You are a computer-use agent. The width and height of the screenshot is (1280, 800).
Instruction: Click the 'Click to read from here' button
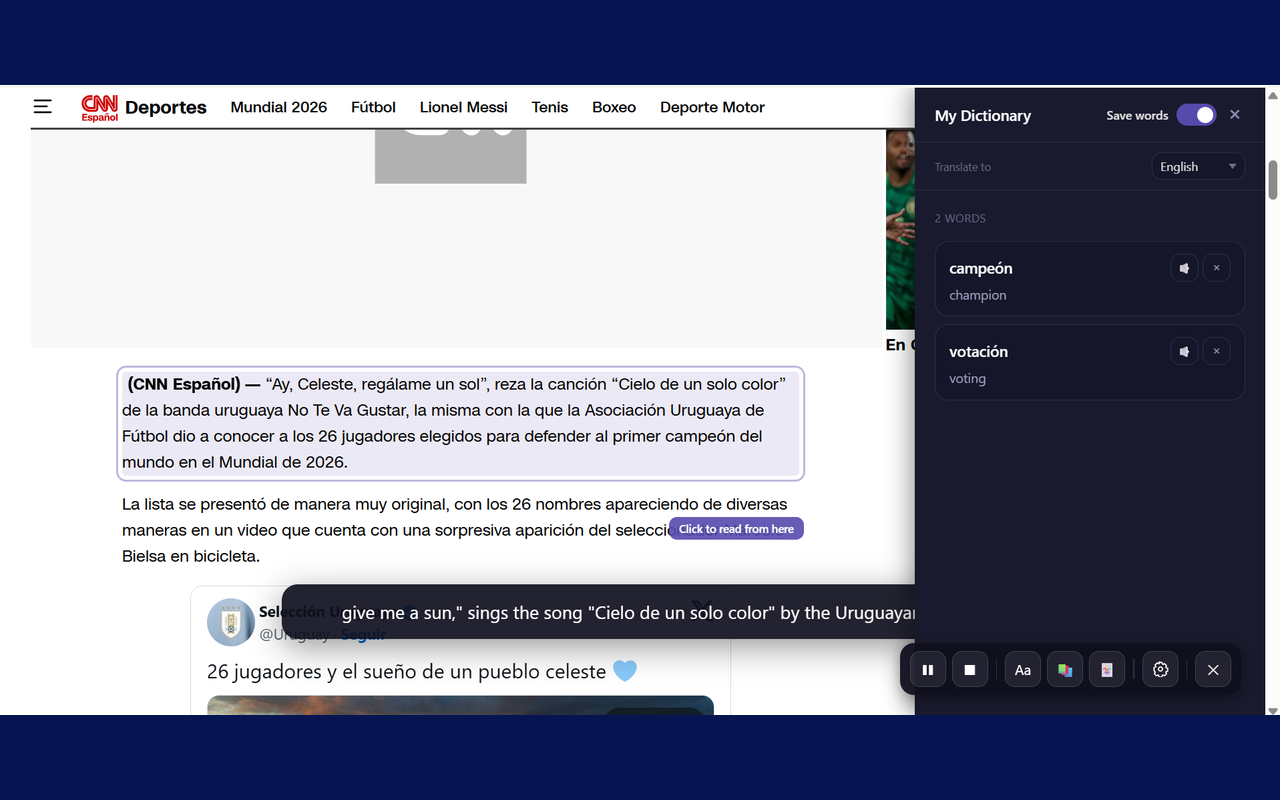[736, 529]
